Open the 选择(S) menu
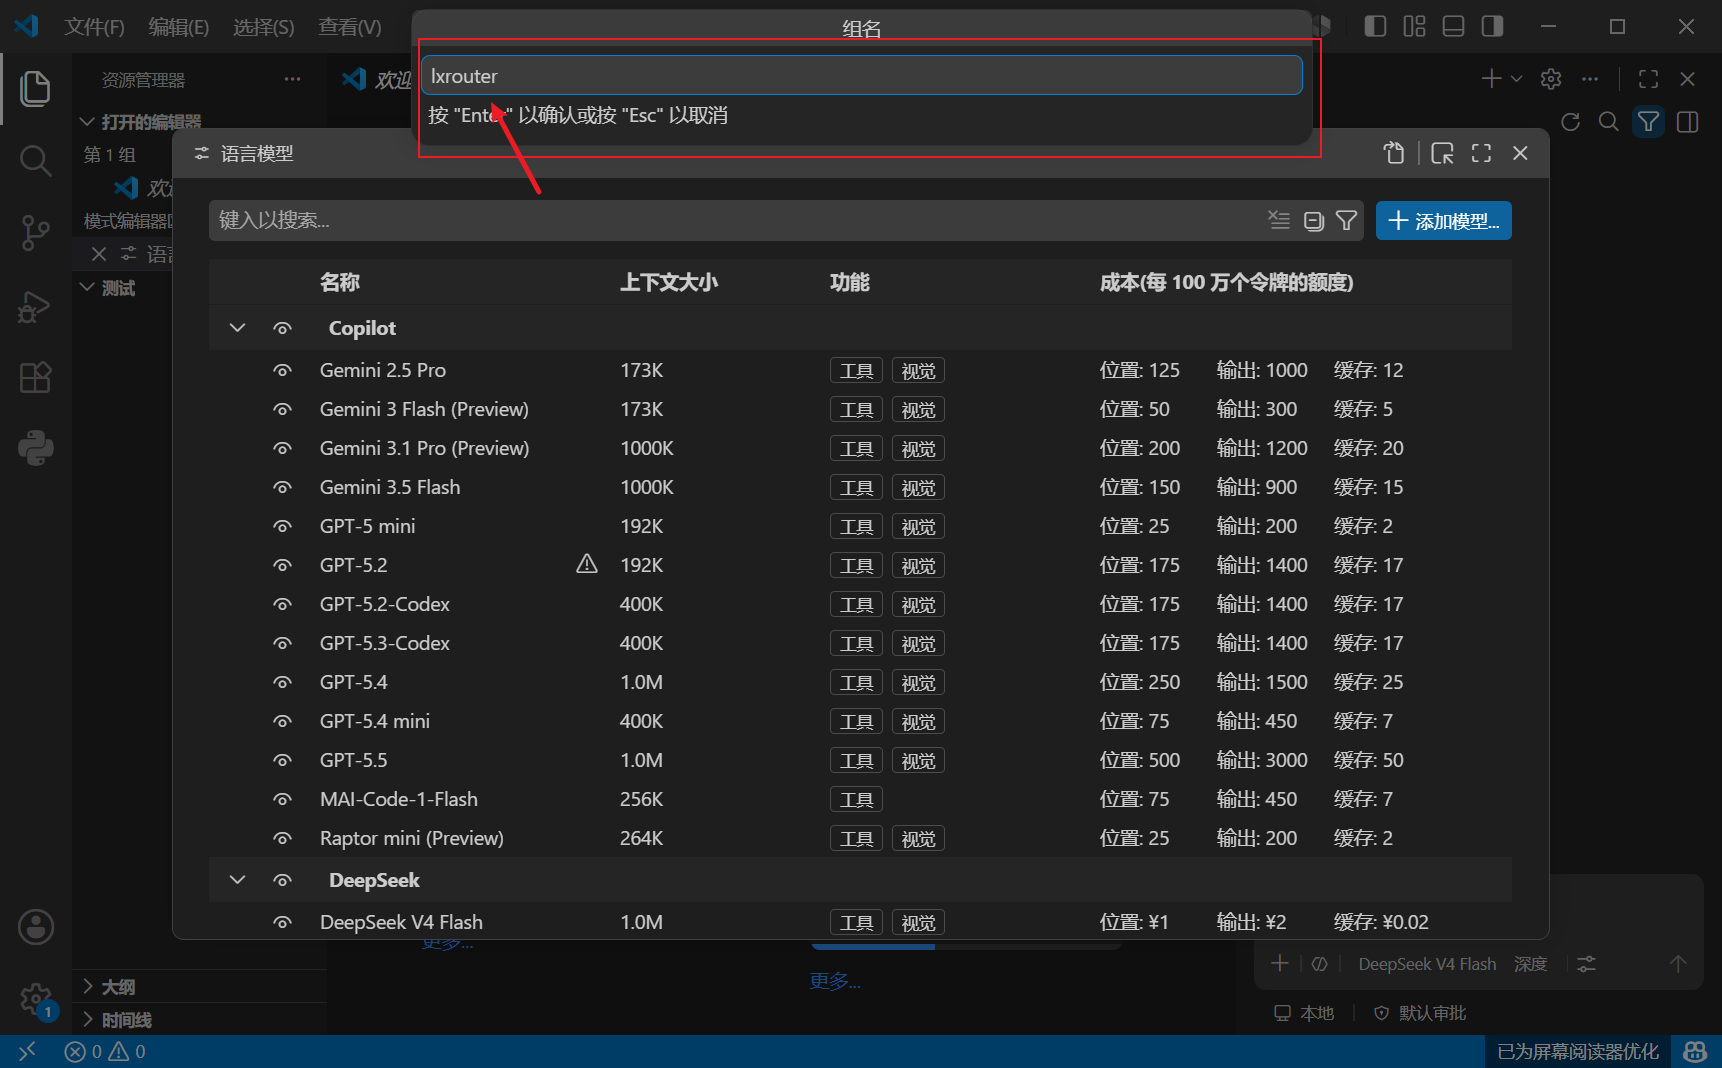Image resolution: width=1722 pixels, height=1068 pixels. (264, 27)
